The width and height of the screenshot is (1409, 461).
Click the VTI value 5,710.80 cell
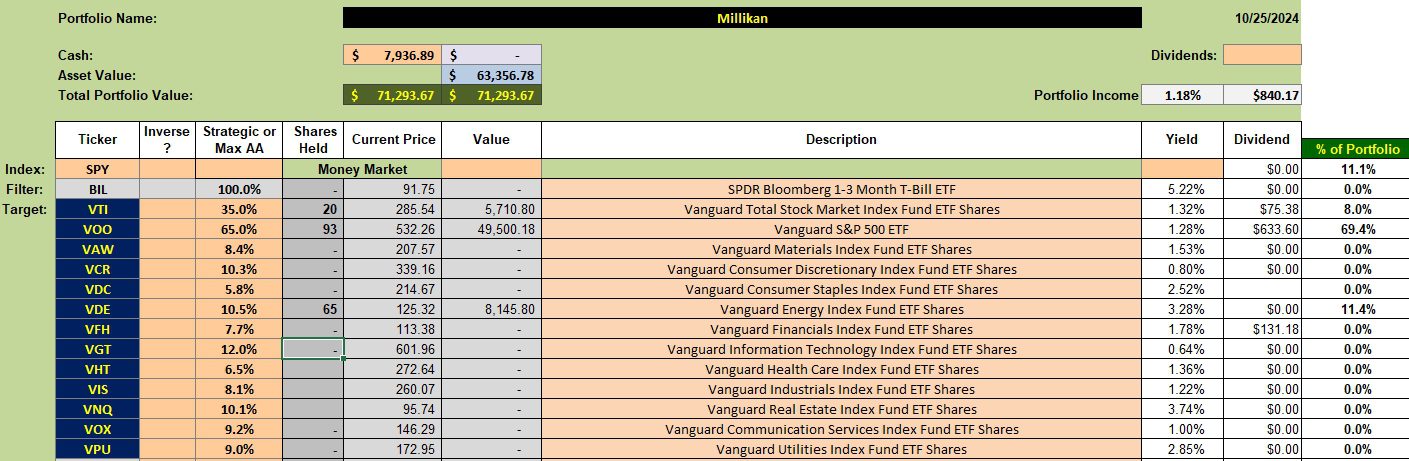click(491, 209)
